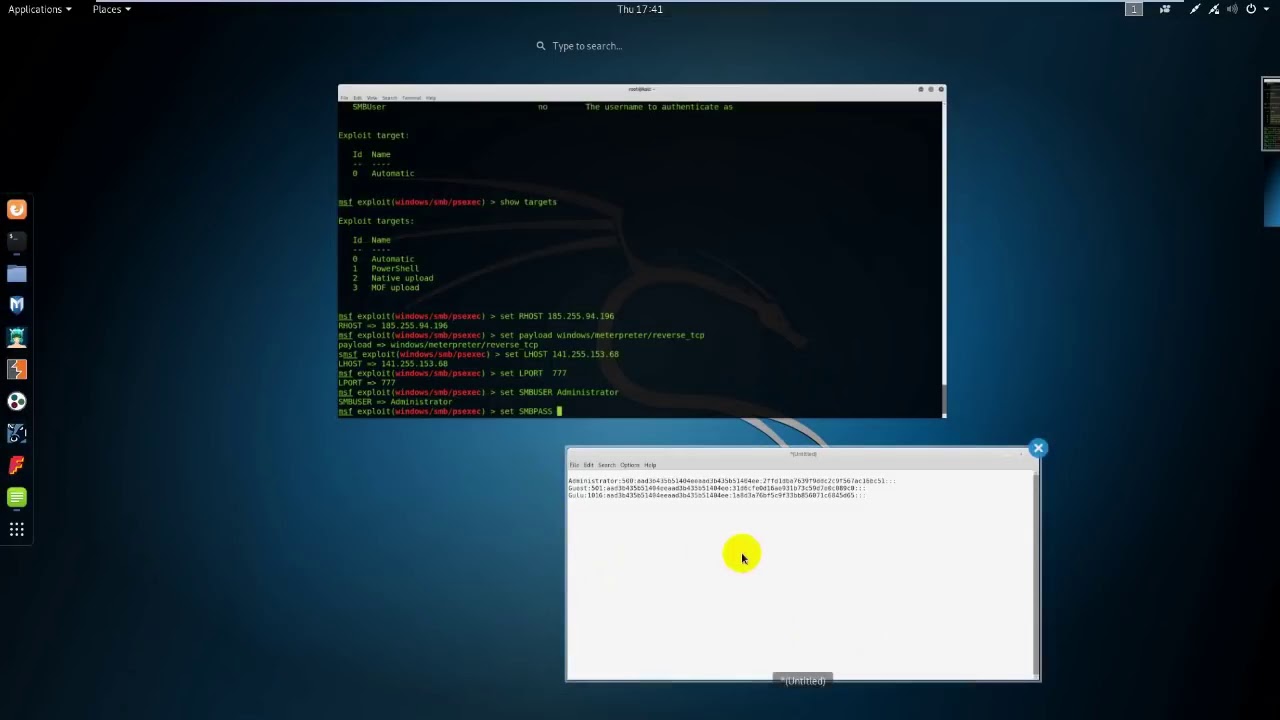Click the wired network connection icon
Image resolution: width=1280 pixels, height=720 pixels.
[1195, 9]
